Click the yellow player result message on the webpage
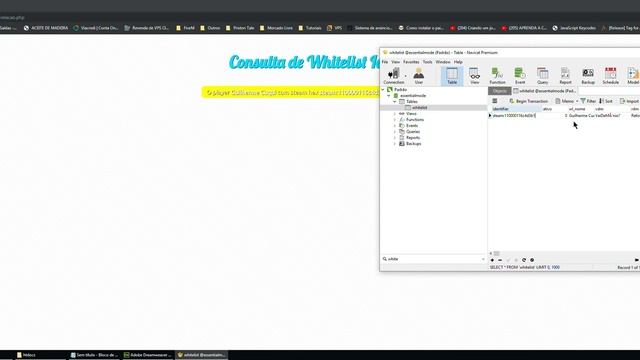Image resolution: width=640 pixels, height=360 pixels. coord(291,93)
